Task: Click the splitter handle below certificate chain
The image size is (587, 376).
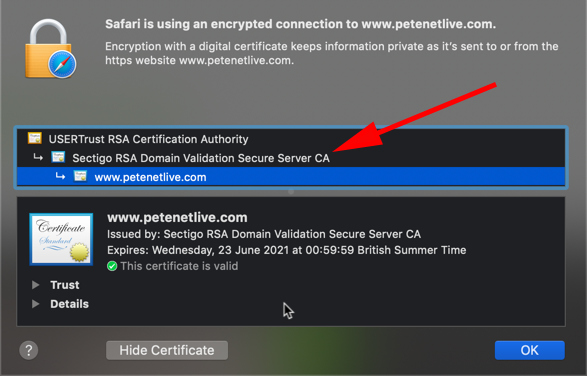Action: 291,192
